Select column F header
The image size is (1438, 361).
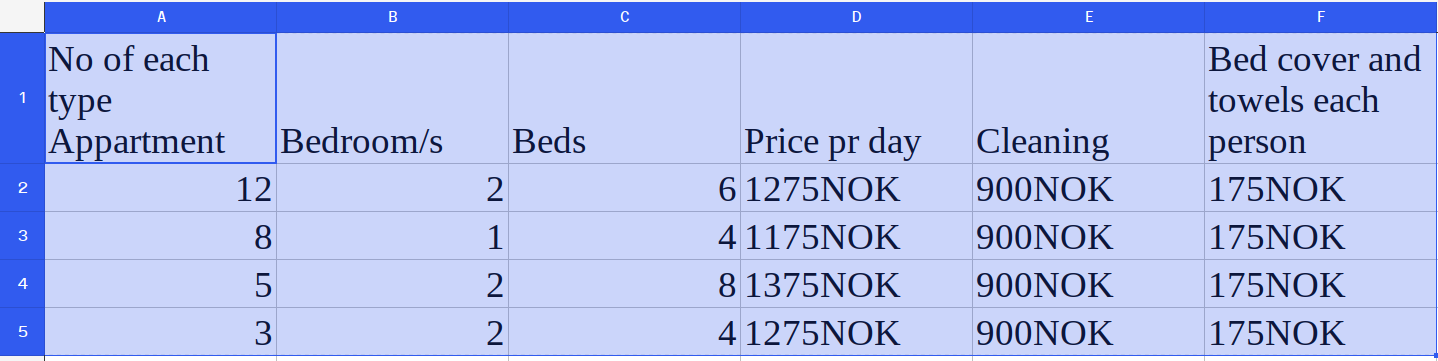1321,17
